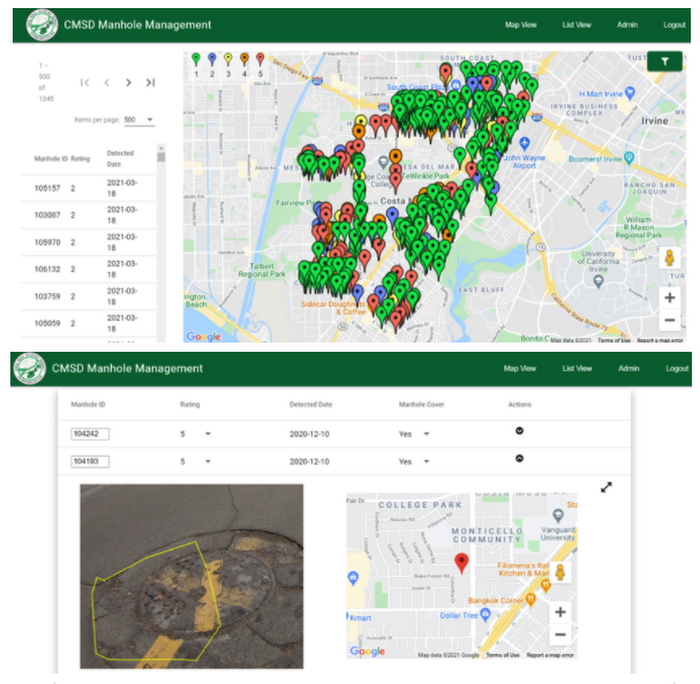Open Admin in top header
This screenshot has height=684, width=700.
click(x=627, y=25)
